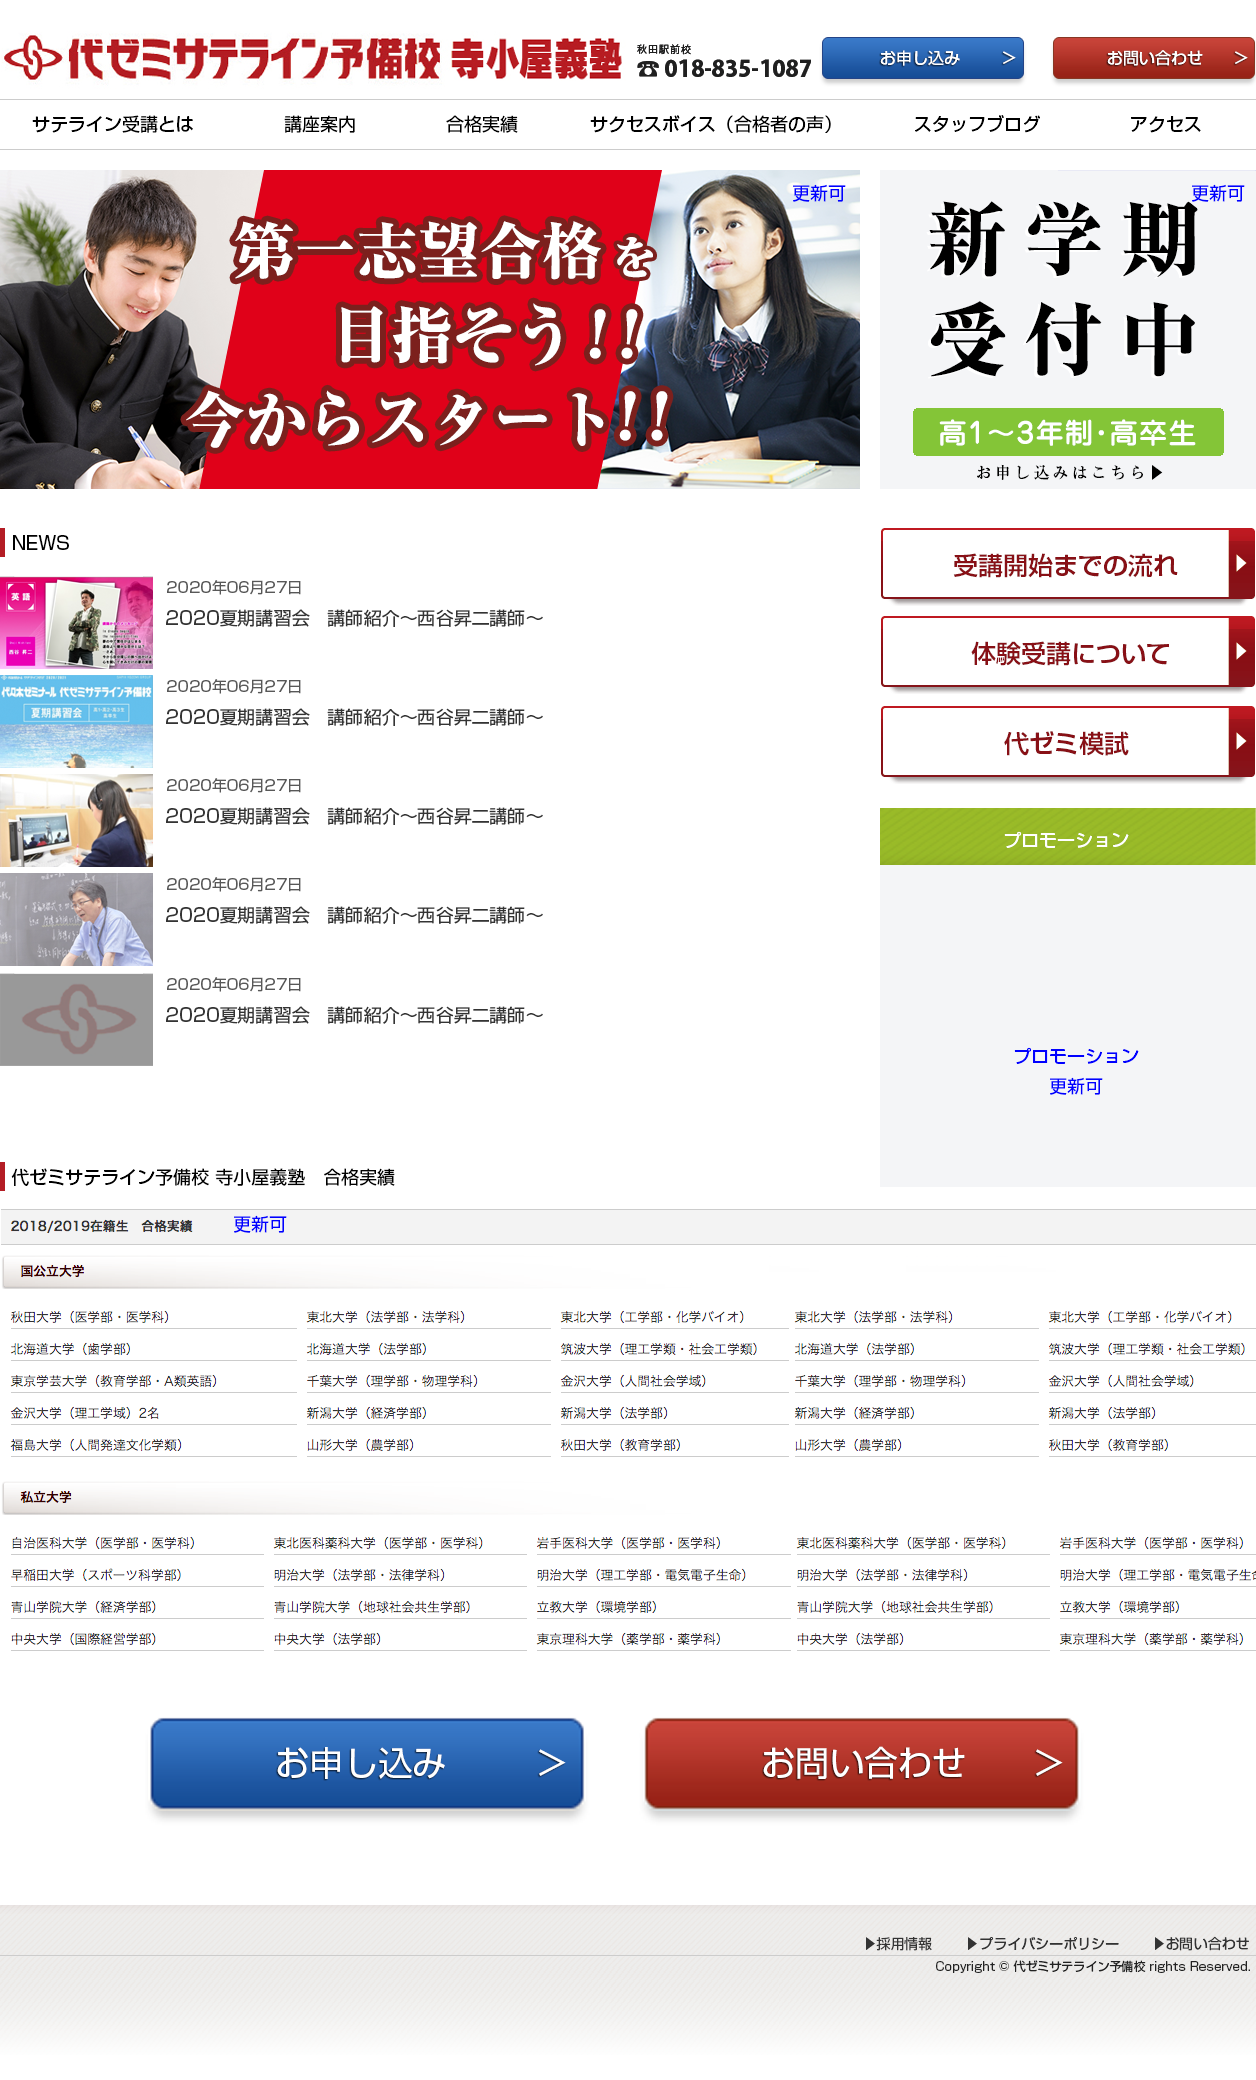Click the blue お申し込み button in the header
This screenshot has height=2080, width=1256.
point(923,58)
